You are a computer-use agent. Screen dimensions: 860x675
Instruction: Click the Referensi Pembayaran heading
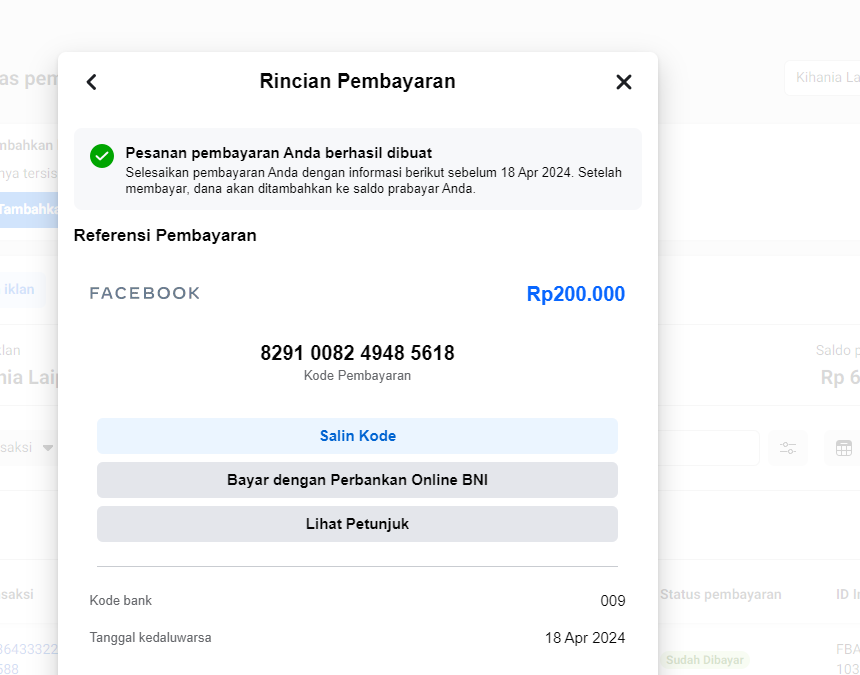pos(165,236)
